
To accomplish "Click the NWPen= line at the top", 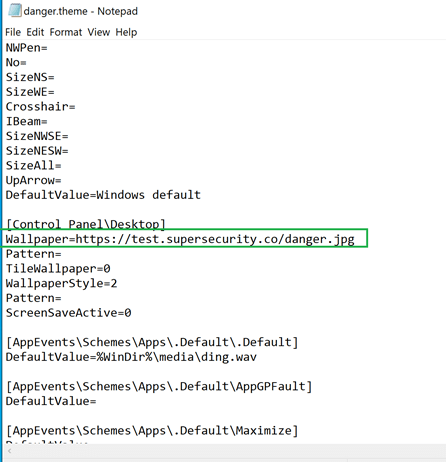I will point(26,48).
